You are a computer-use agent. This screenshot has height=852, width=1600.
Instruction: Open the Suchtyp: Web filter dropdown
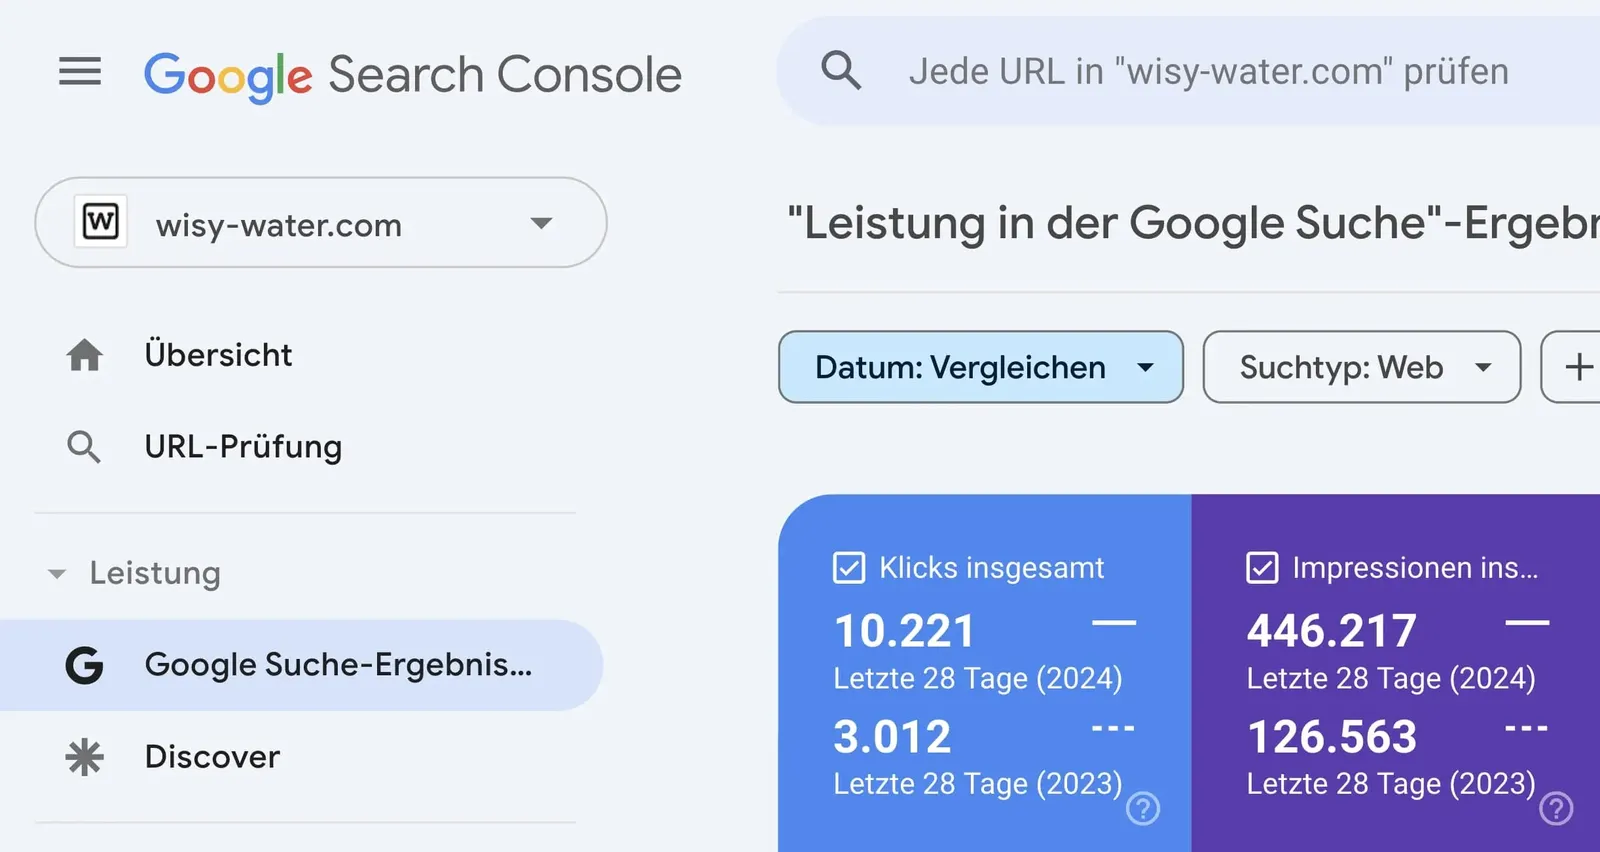[x=1362, y=367]
